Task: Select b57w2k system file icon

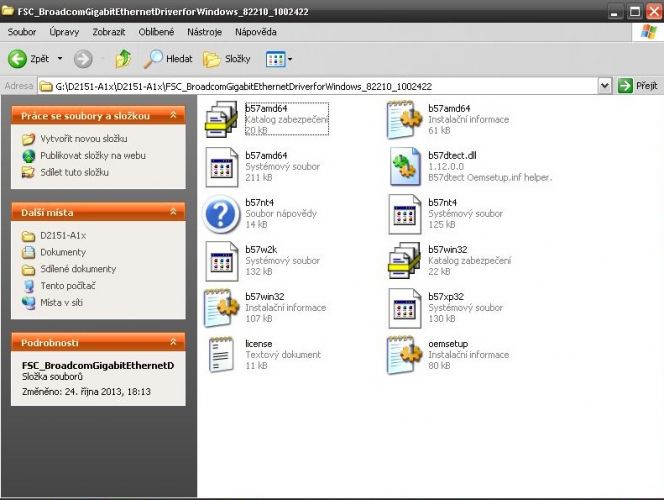Action: (x=222, y=261)
